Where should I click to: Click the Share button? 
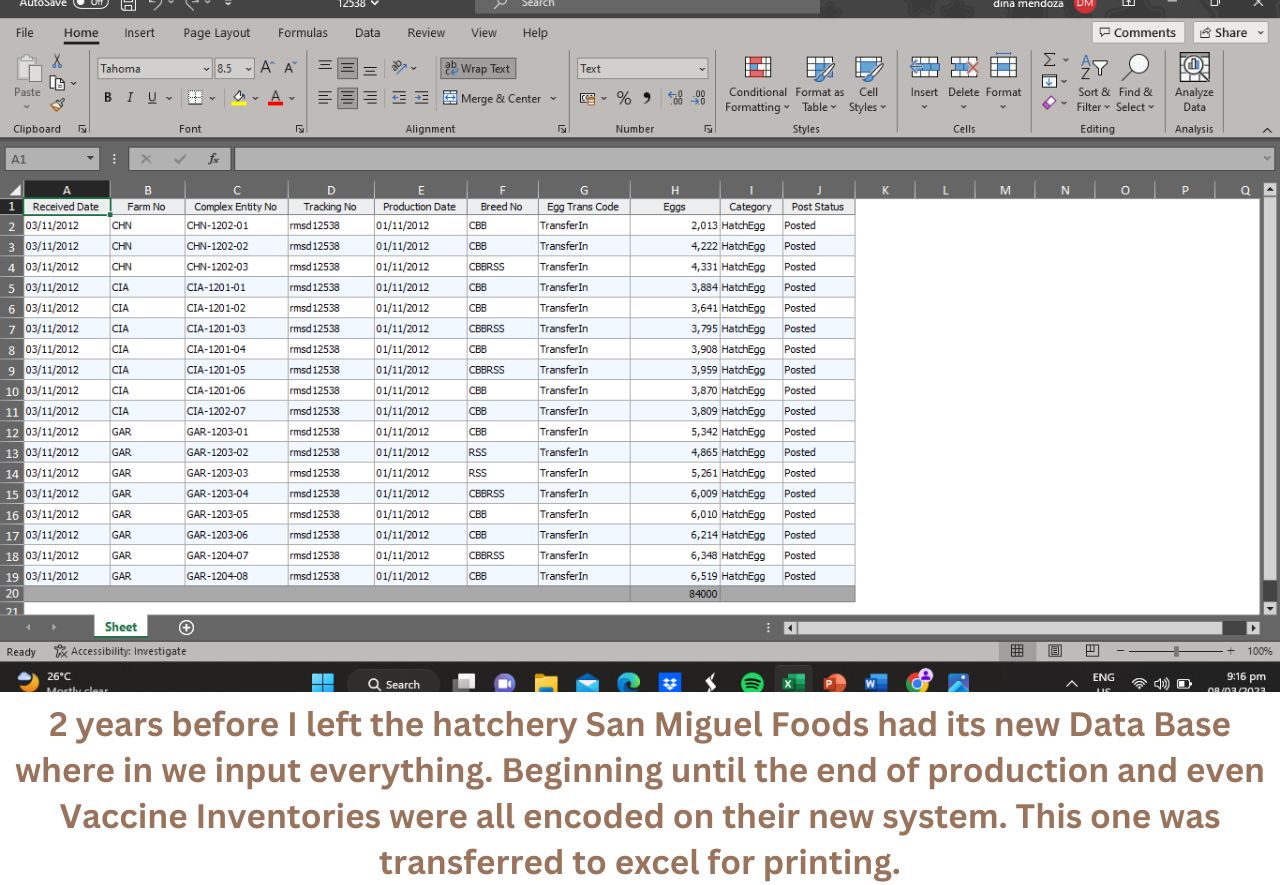1229,33
